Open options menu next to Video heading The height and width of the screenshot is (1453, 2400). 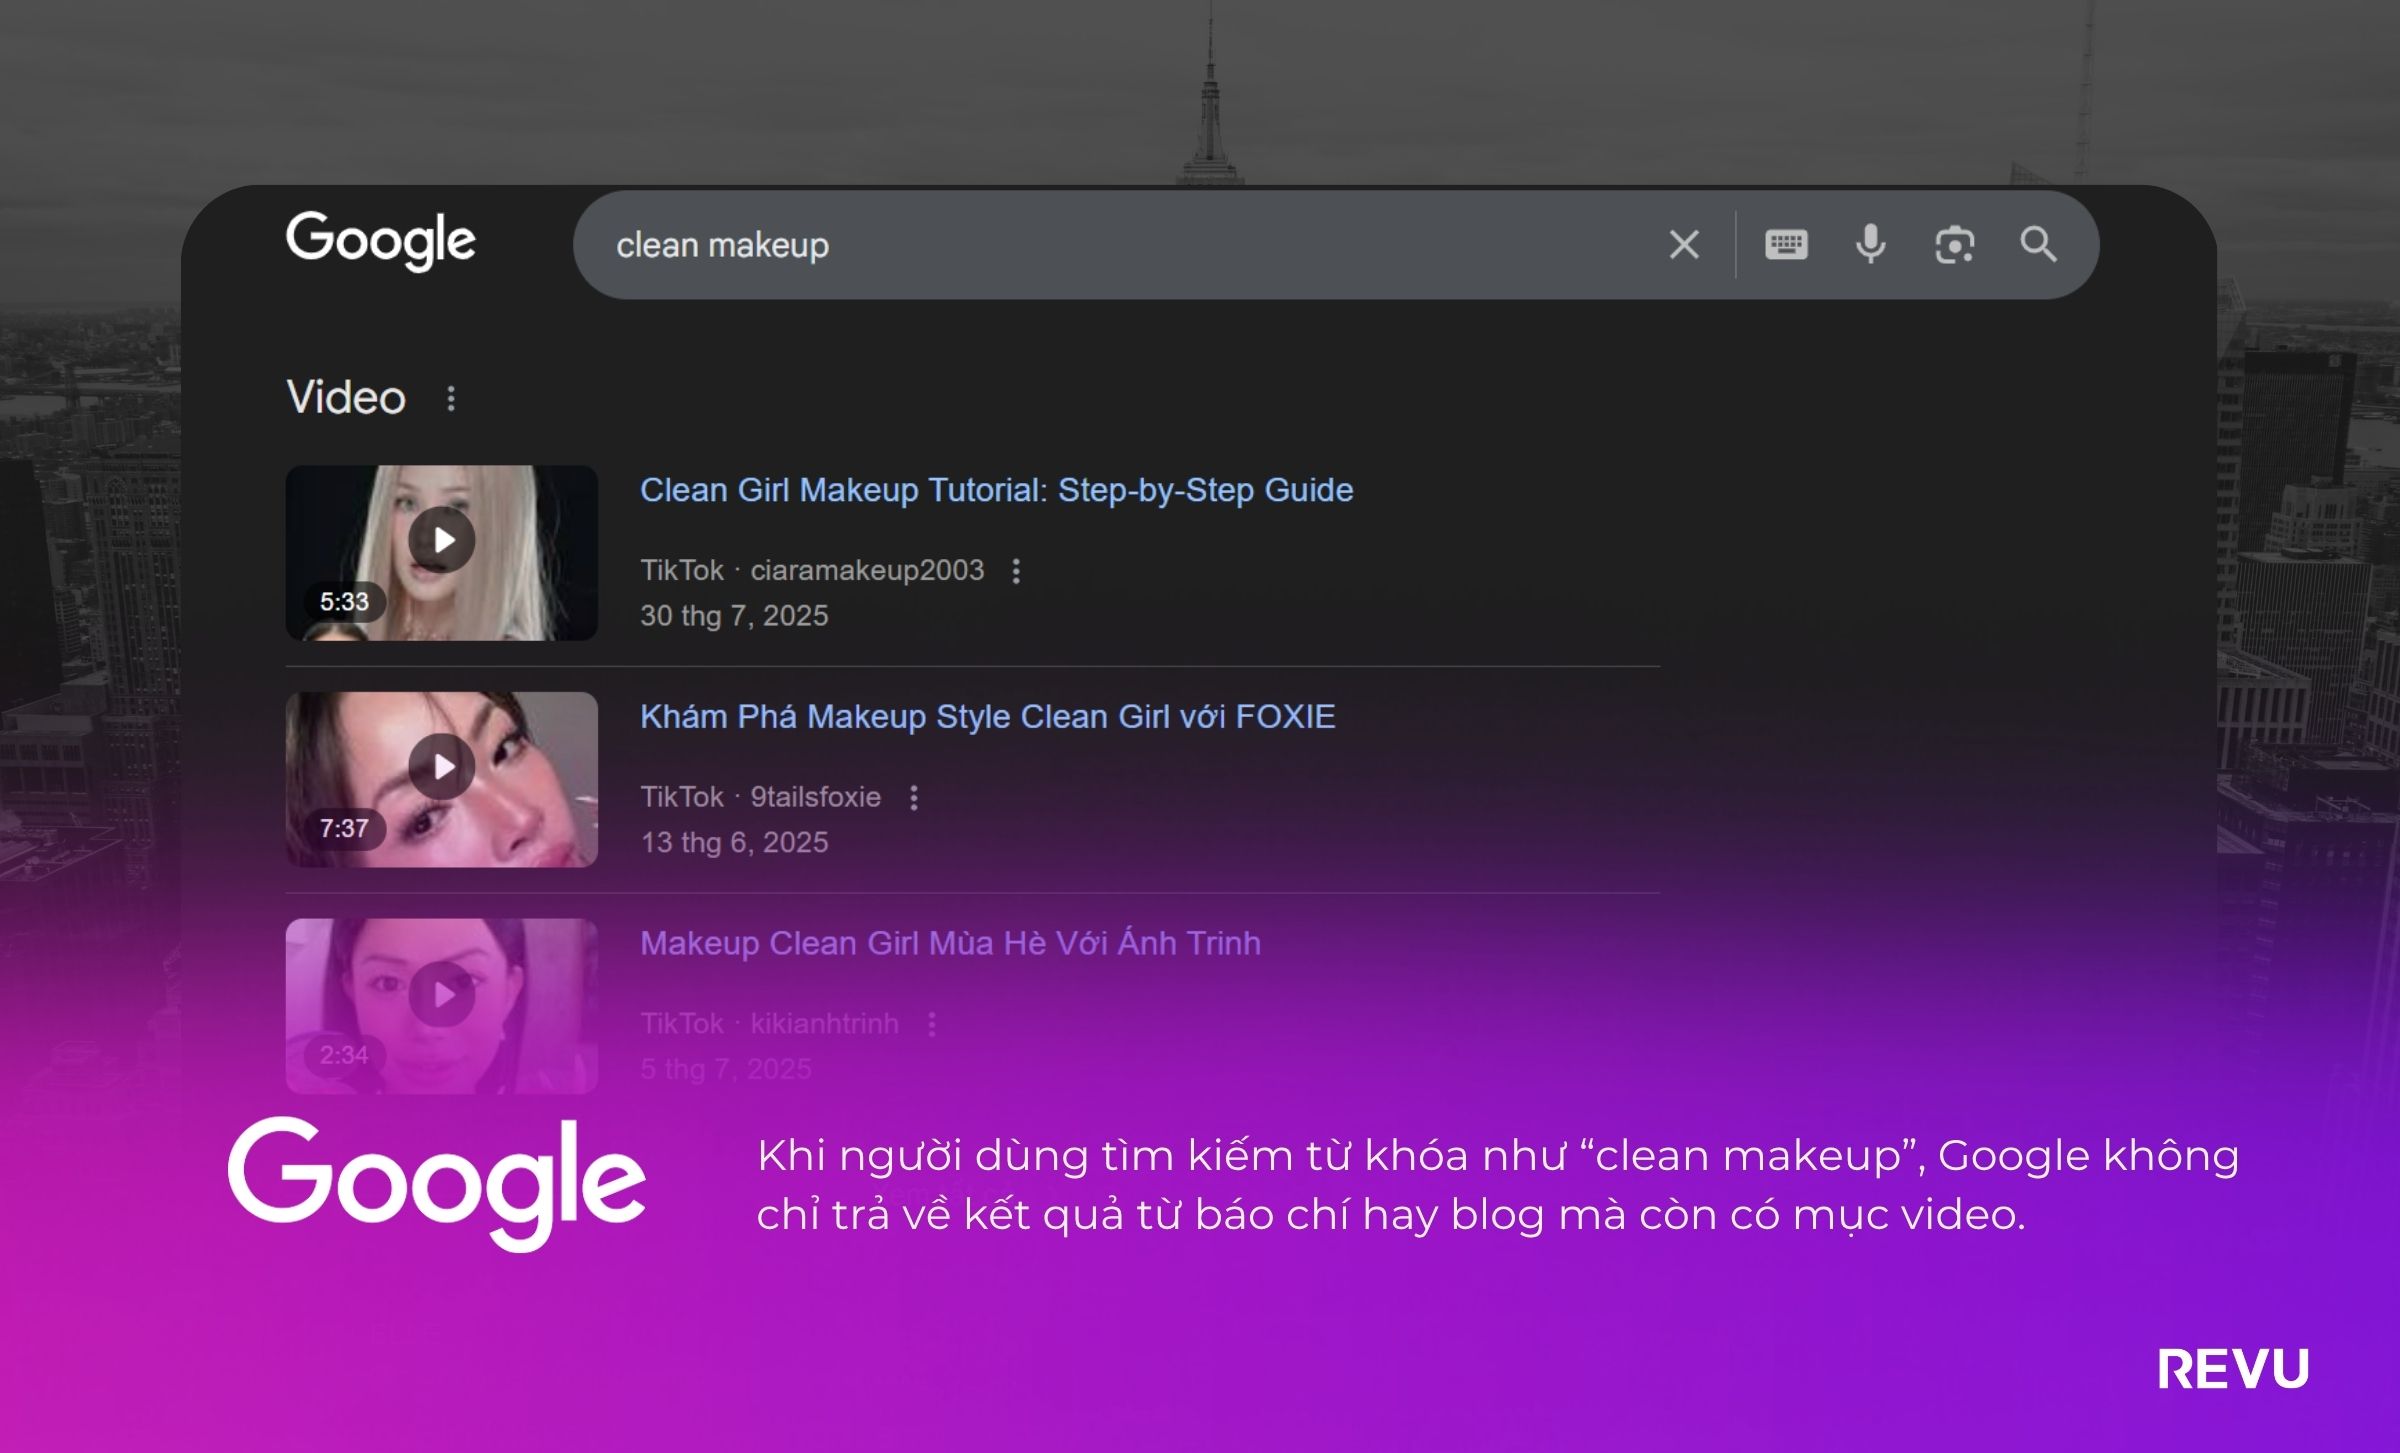(451, 399)
